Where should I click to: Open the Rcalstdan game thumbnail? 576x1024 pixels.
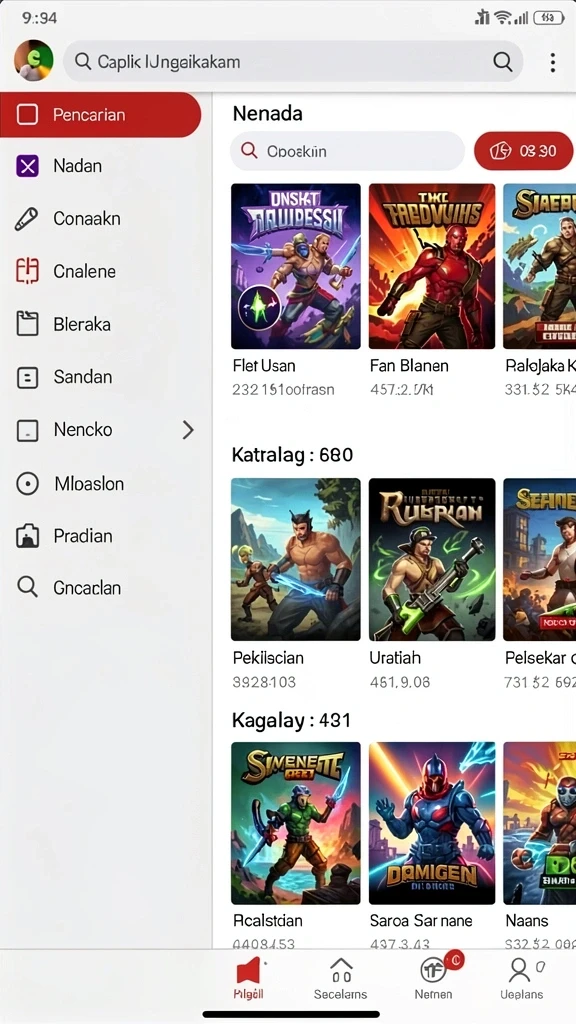296,823
